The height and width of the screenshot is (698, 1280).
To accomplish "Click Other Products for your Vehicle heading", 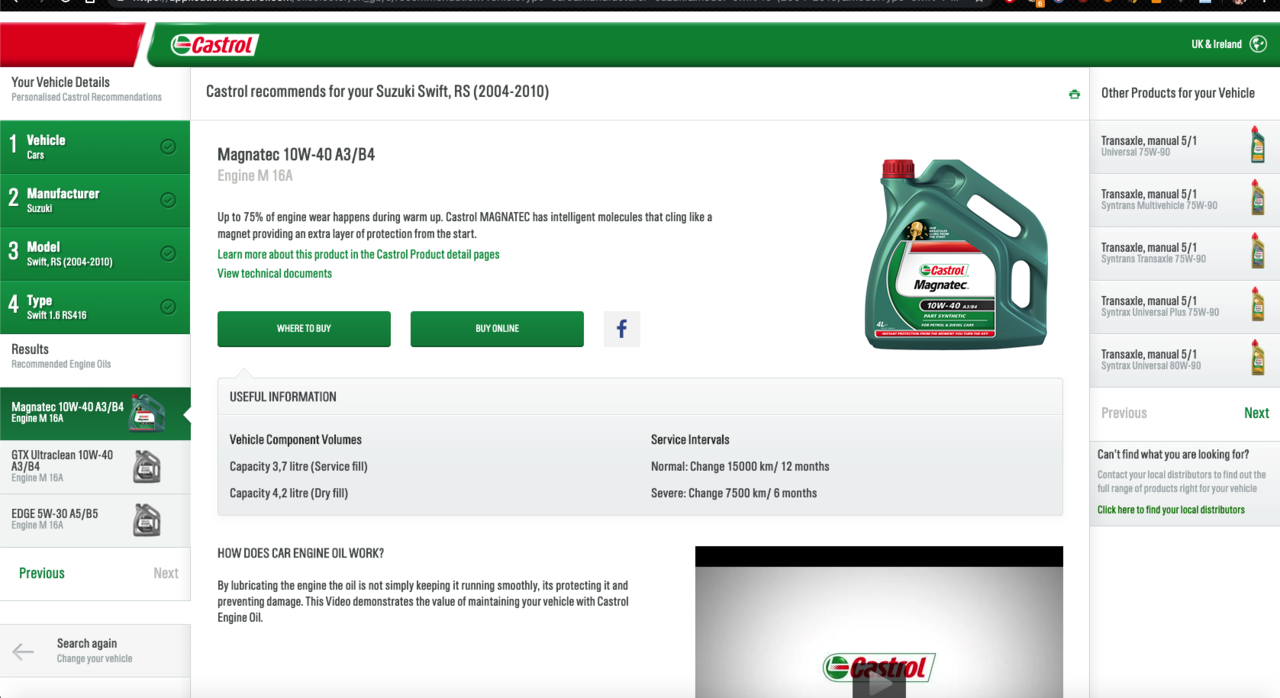I will 1178,93.
